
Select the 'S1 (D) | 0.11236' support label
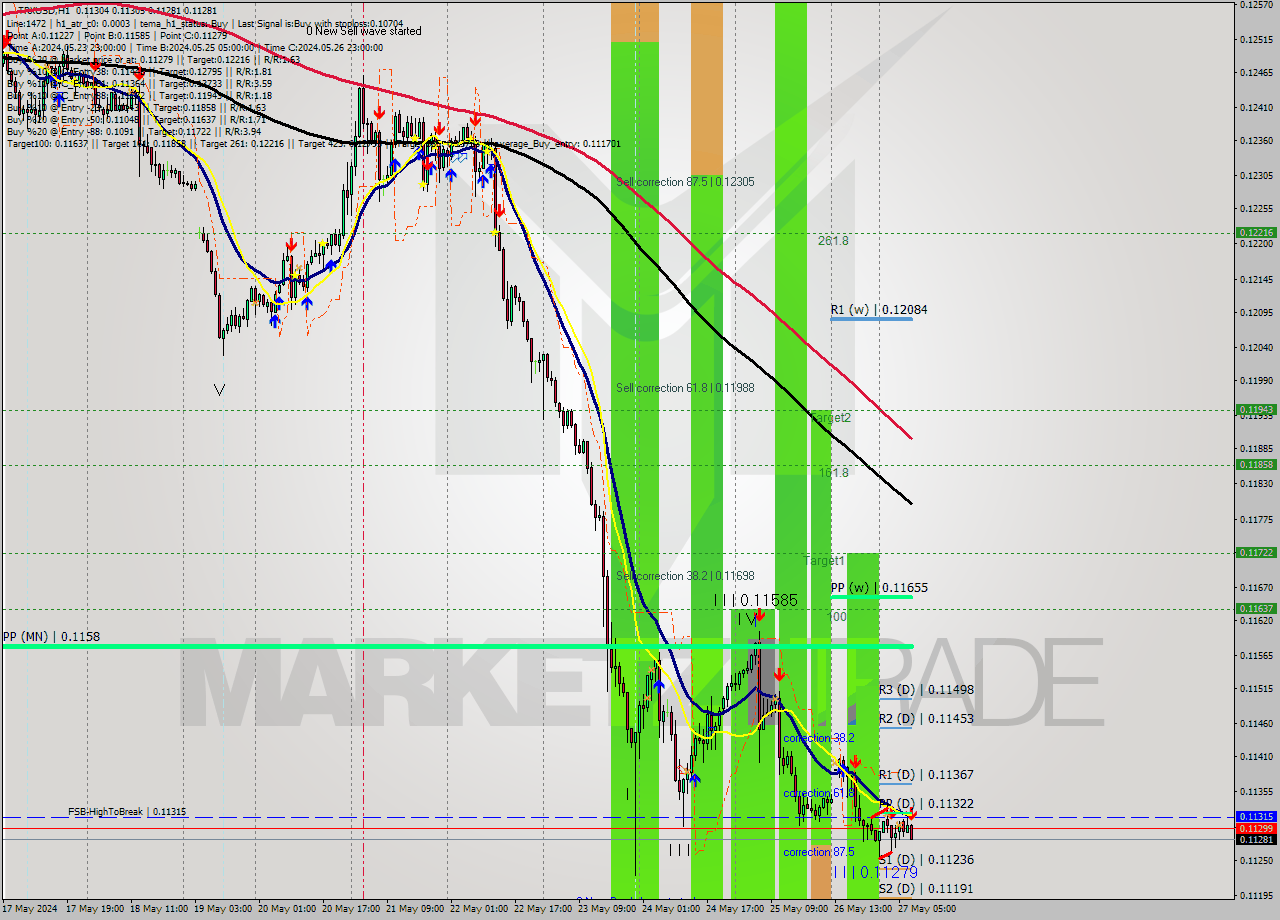pyautogui.click(x=926, y=860)
